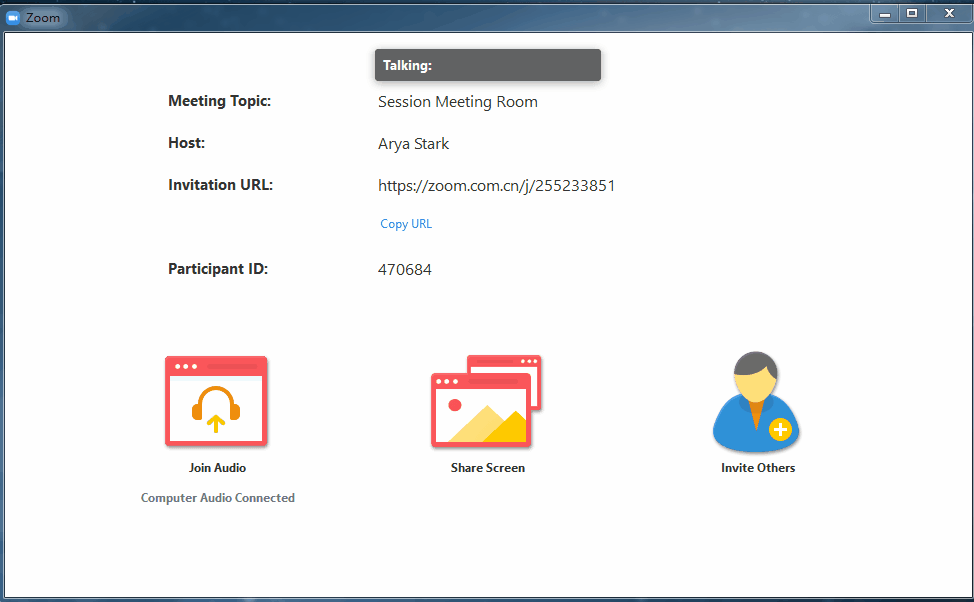The width and height of the screenshot is (974, 602).
Task: Click the Zoom camera logo in title bar
Action: [x=12, y=18]
